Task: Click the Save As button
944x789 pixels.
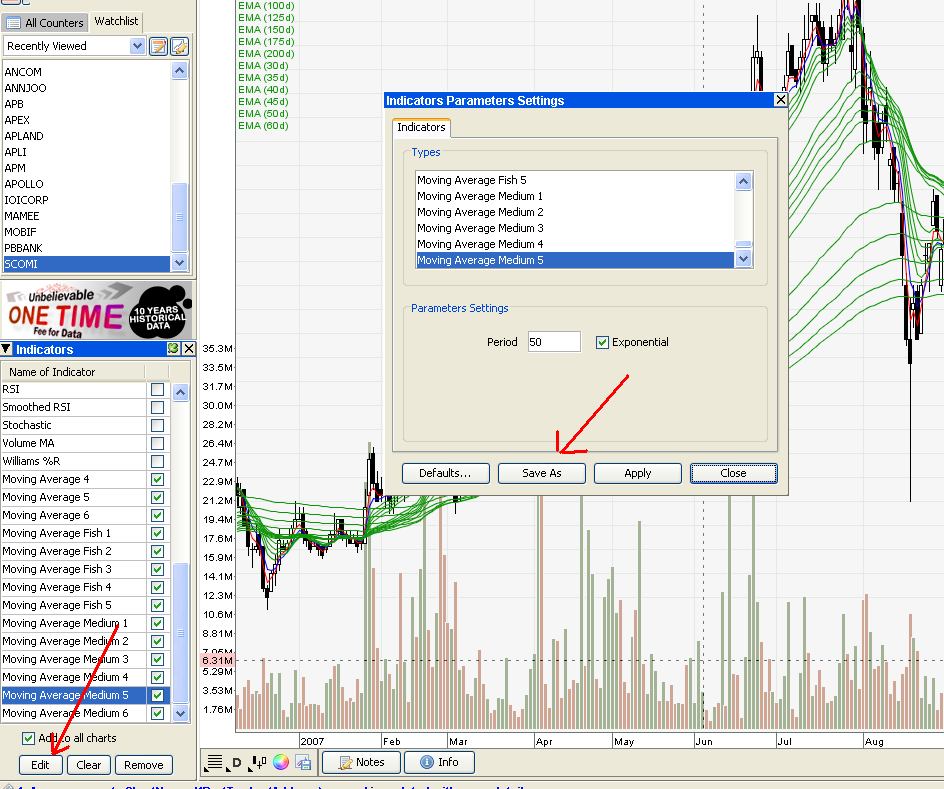Action: [x=542, y=473]
